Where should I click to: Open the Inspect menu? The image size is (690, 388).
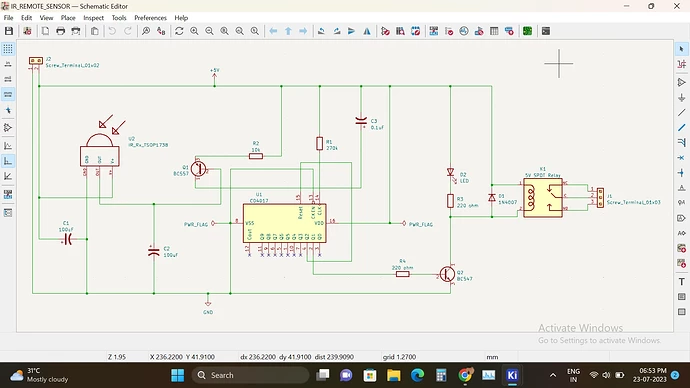pos(93,18)
